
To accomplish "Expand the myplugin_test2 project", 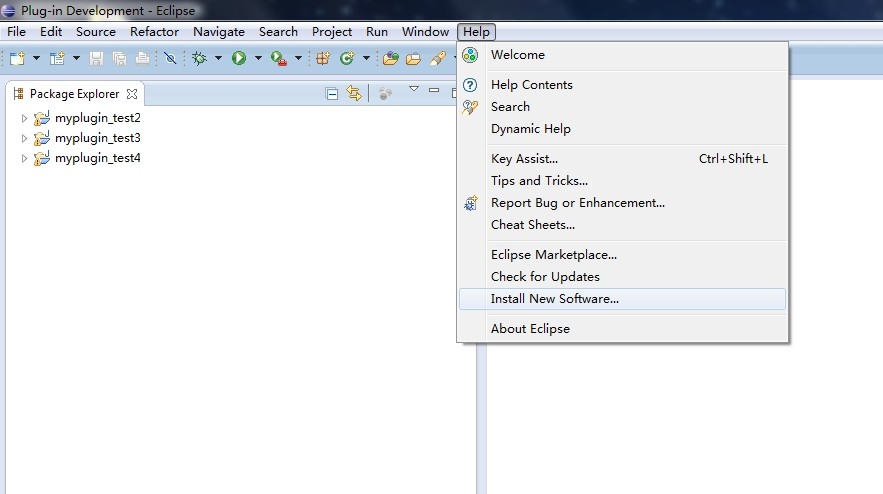I will tap(24, 118).
